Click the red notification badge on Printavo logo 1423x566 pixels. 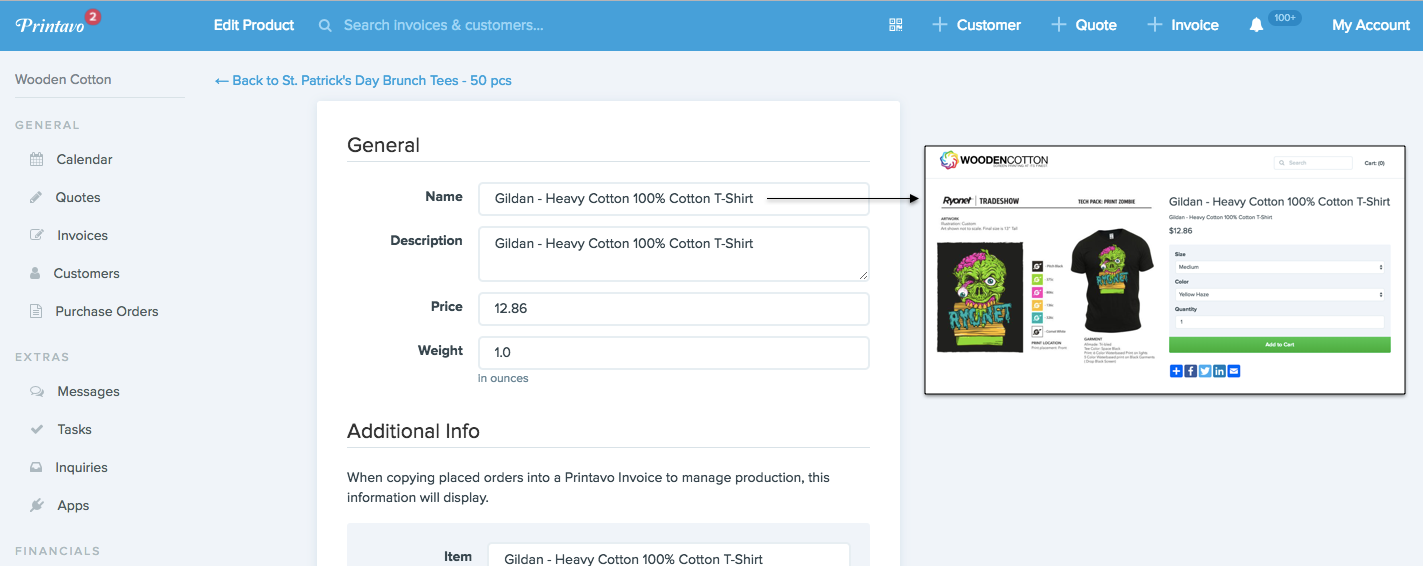[x=92, y=17]
